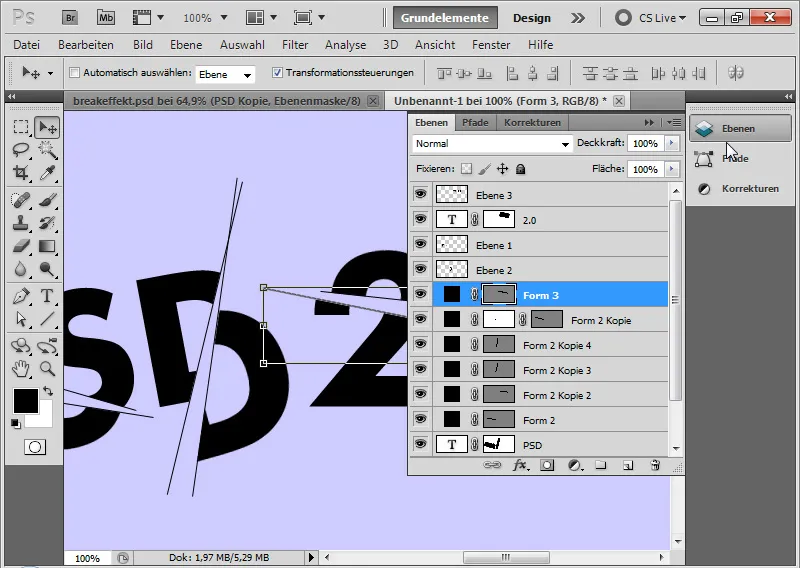Hide the PSD text layer
This screenshot has width=800, height=568.
pos(420,444)
